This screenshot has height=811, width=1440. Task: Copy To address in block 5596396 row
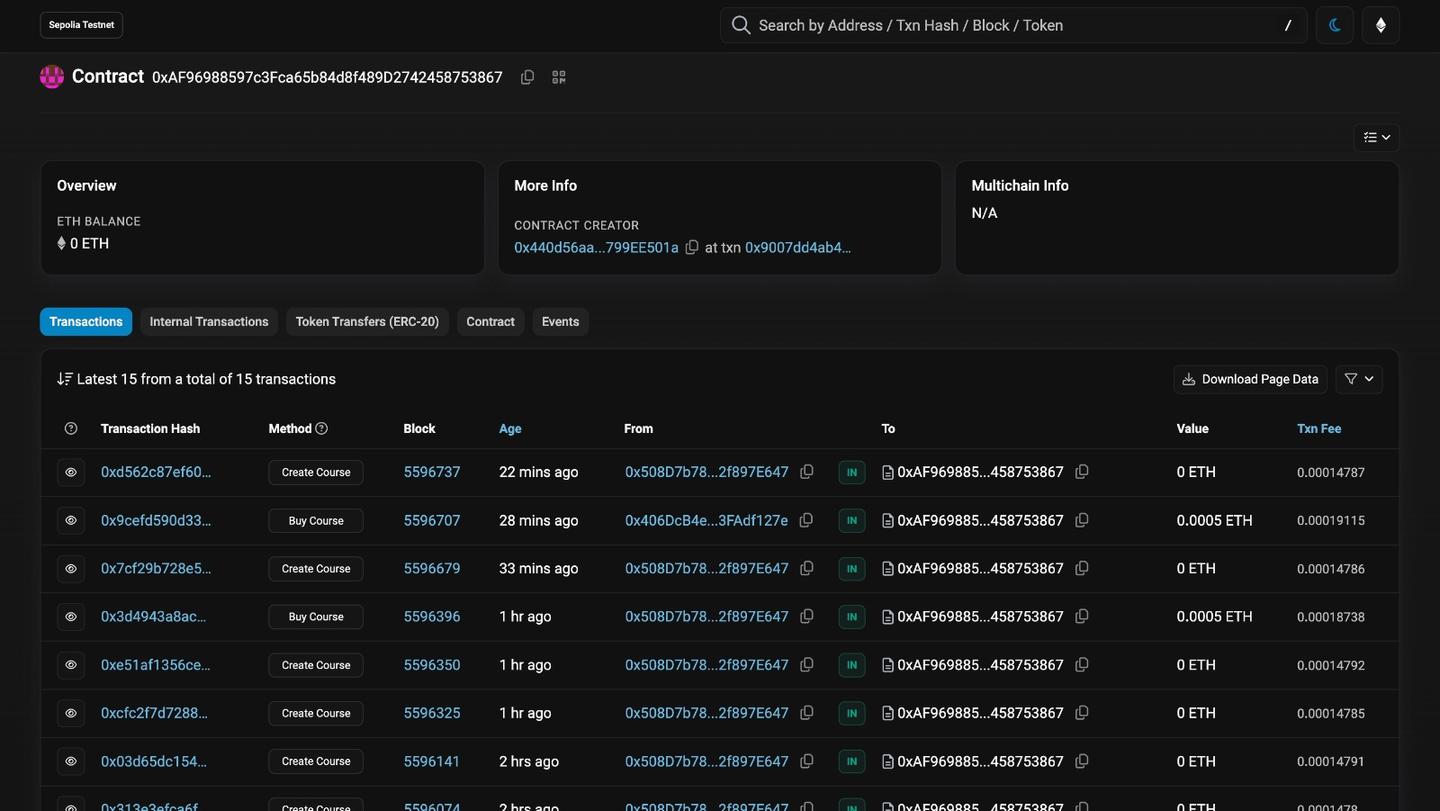point(1082,616)
